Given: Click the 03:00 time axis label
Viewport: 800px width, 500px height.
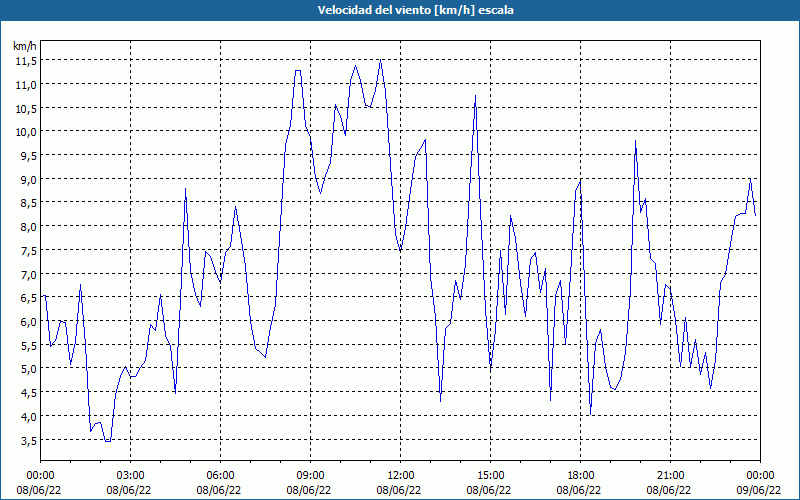Looking at the screenshot, I should click(131, 476).
